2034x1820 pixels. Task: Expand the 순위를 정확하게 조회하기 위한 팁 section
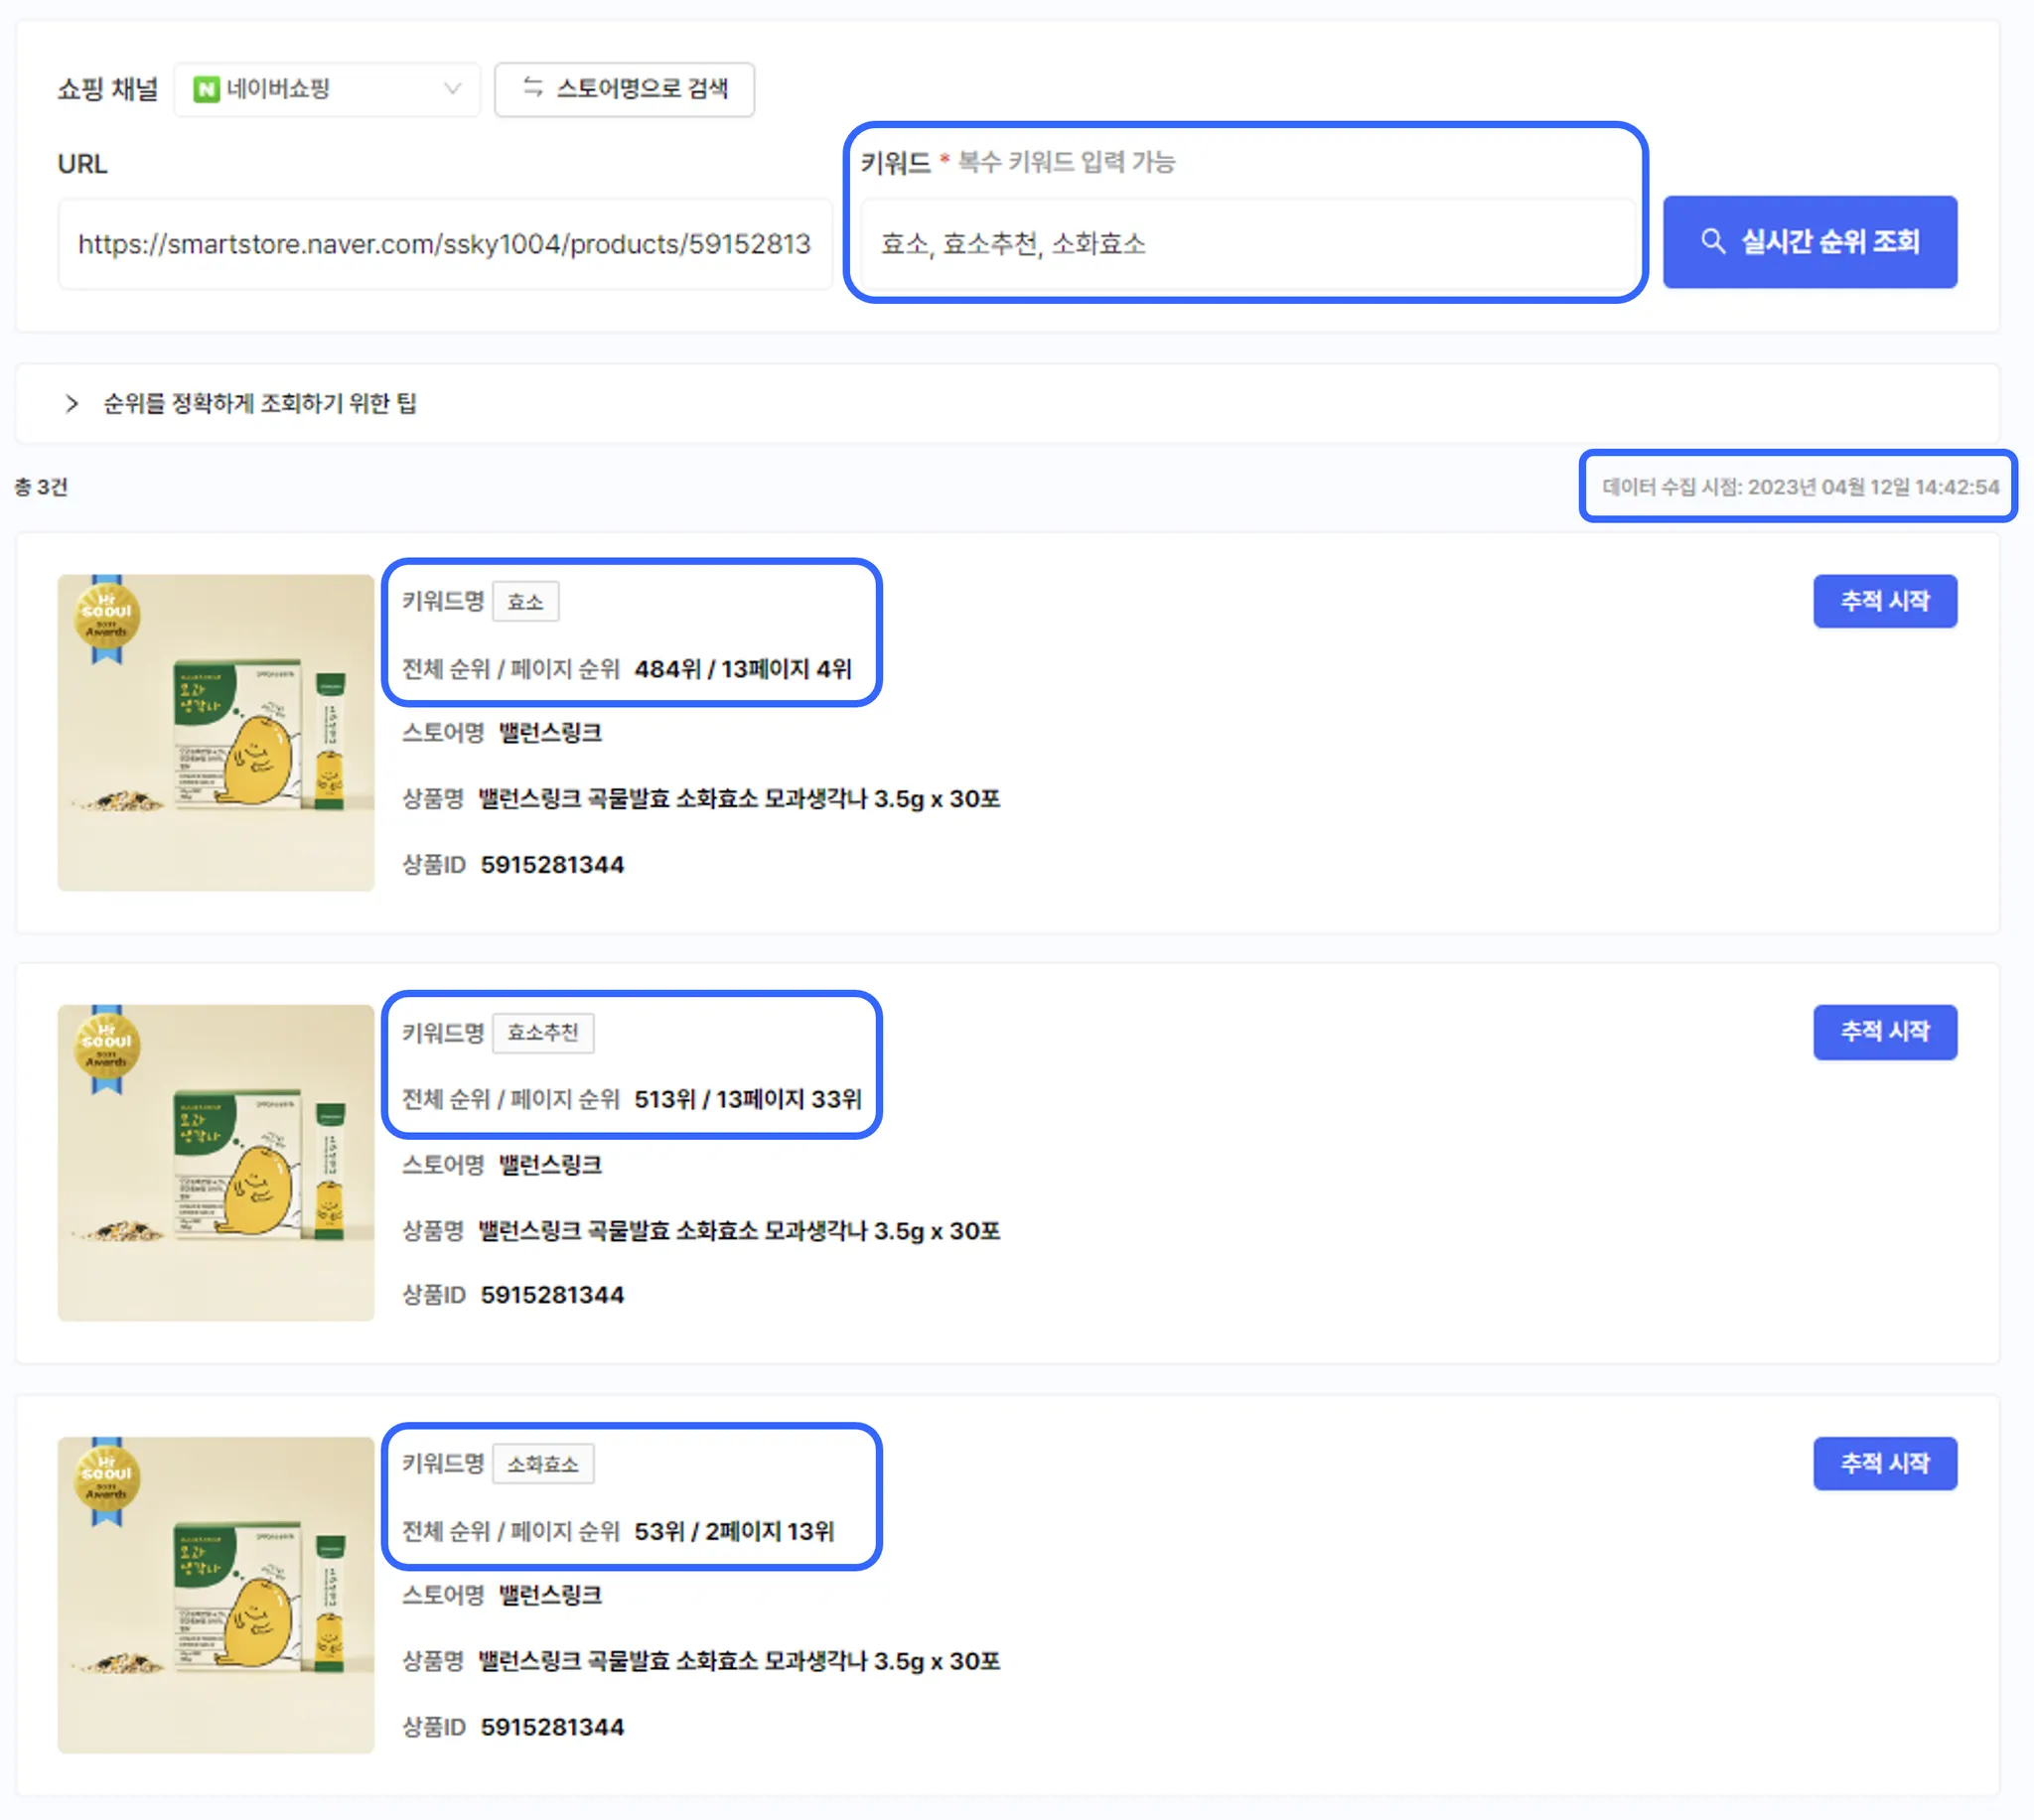pos(260,403)
